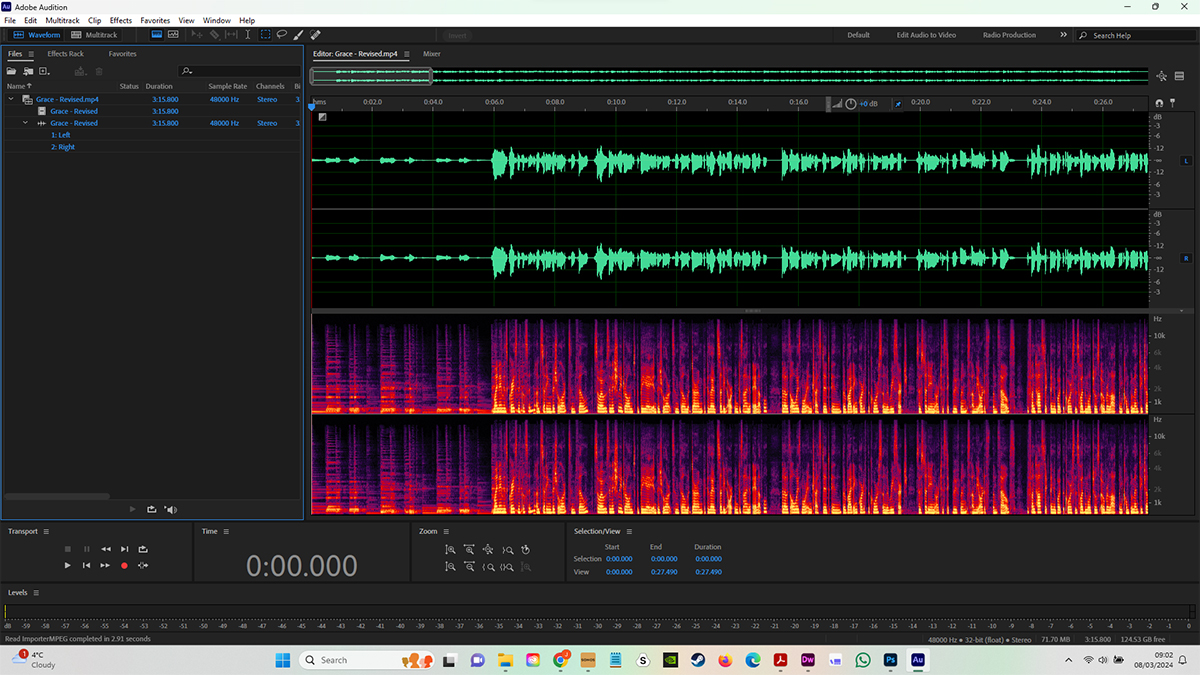The height and width of the screenshot is (675, 1200).
Task: Click the Import File icon
Action: coord(28,71)
